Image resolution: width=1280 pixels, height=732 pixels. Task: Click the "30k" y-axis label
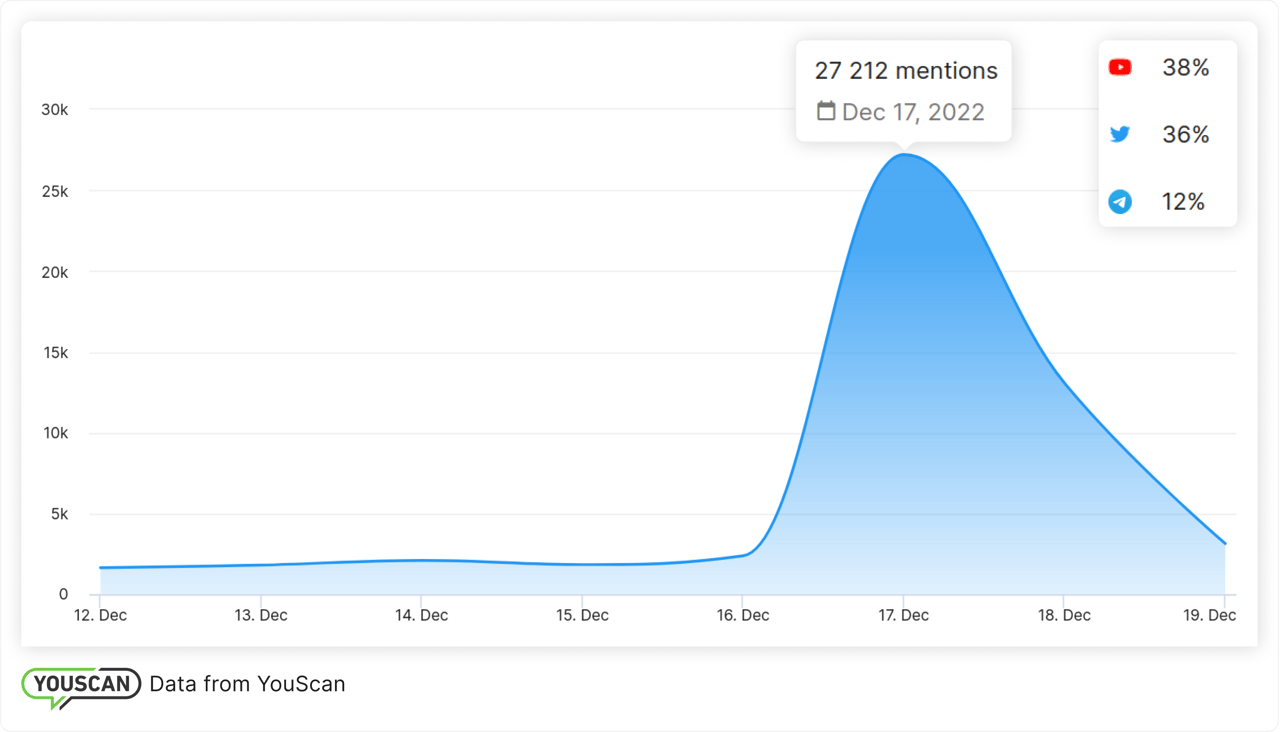pos(54,109)
